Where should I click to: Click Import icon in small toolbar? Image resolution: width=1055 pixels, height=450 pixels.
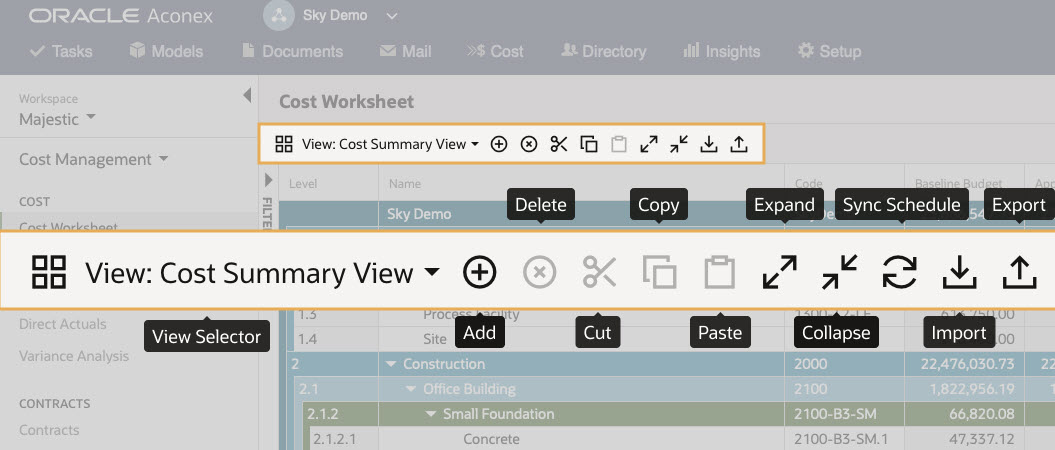pos(708,144)
